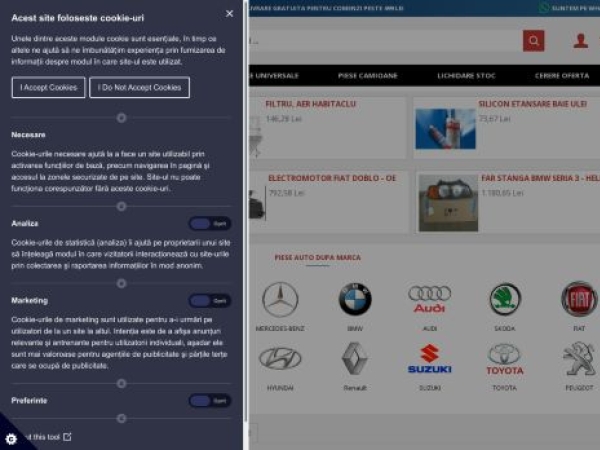Open SILICON ETANSARE BAIE ULEI product
This screenshot has height=450, width=600.
click(x=532, y=104)
